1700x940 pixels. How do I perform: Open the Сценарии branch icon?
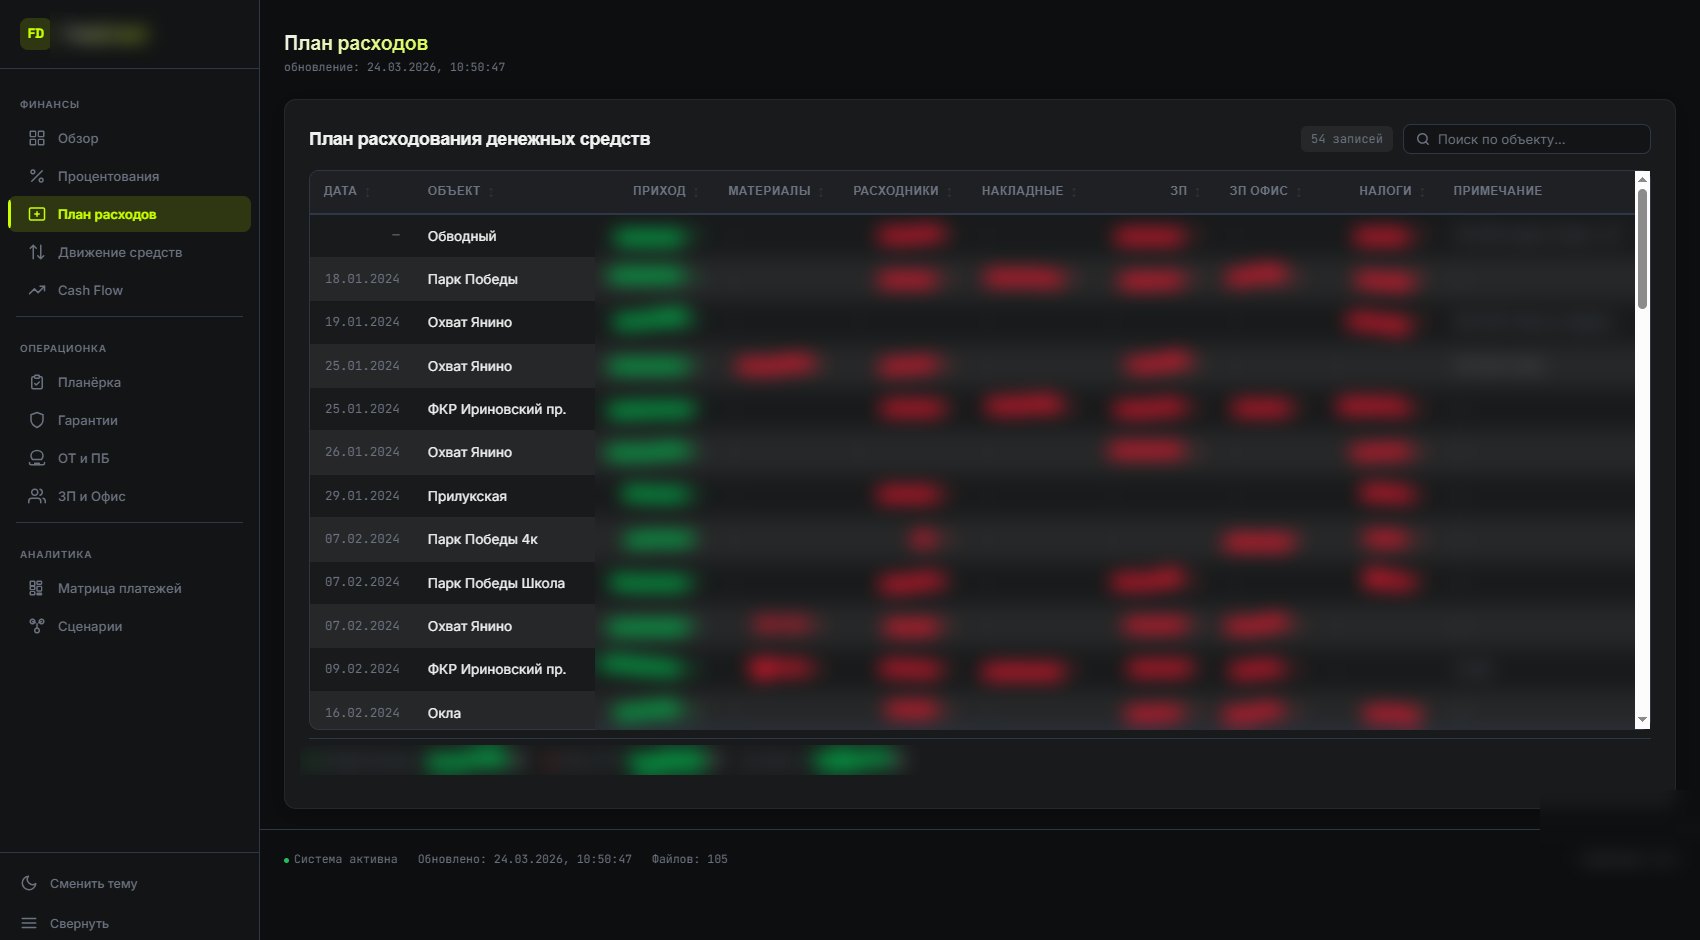pos(37,626)
